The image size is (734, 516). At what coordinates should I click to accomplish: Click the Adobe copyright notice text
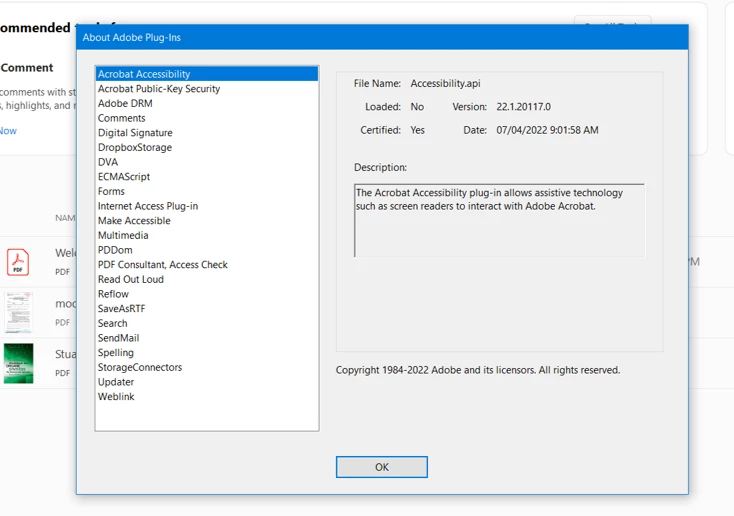[477, 370]
